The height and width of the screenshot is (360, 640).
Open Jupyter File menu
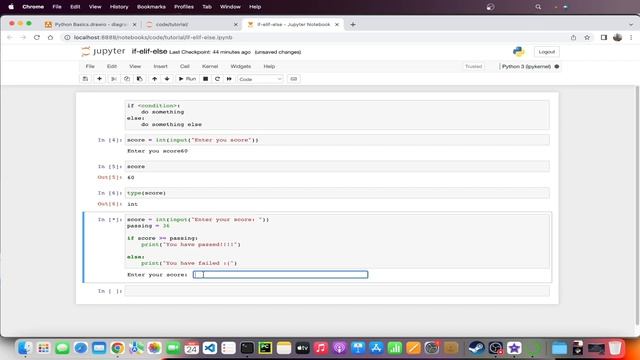(90, 66)
